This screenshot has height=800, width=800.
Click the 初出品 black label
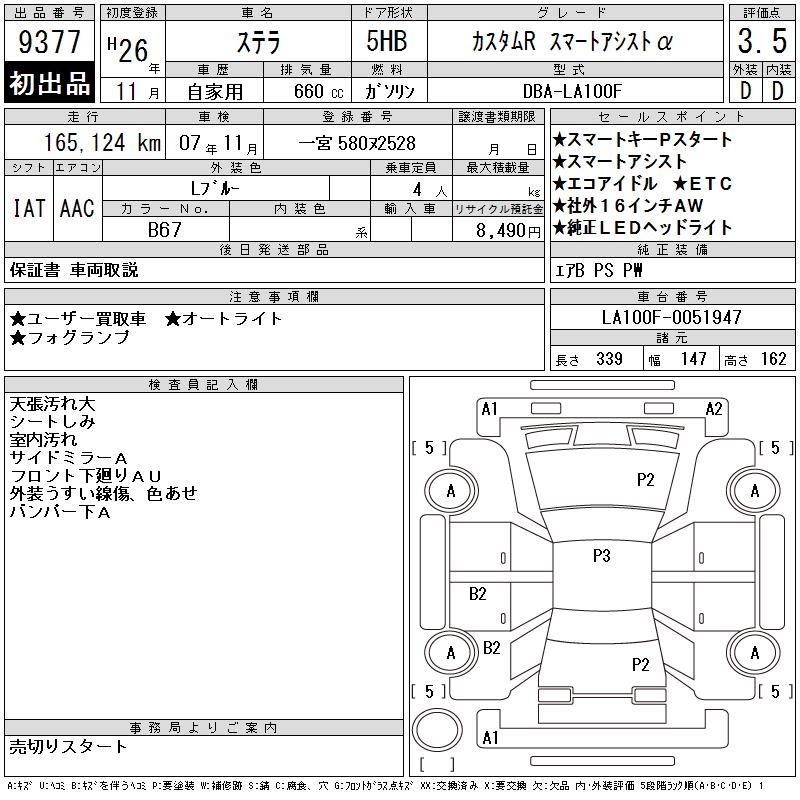[49, 83]
